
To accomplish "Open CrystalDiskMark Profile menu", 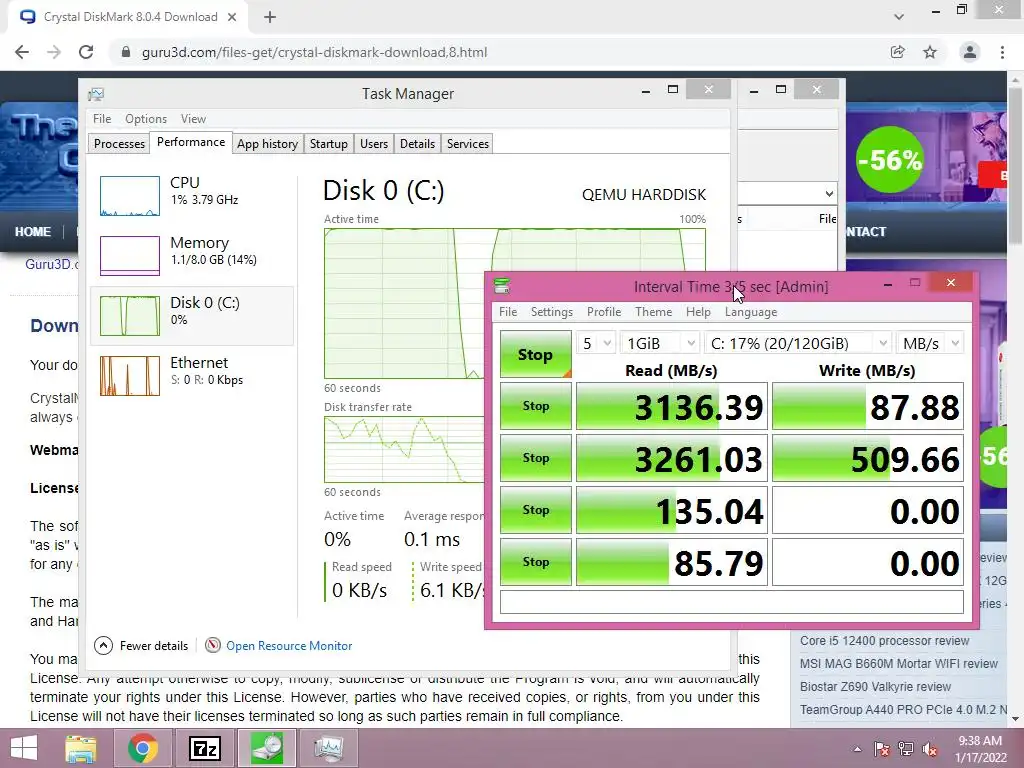I will pos(604,312).
